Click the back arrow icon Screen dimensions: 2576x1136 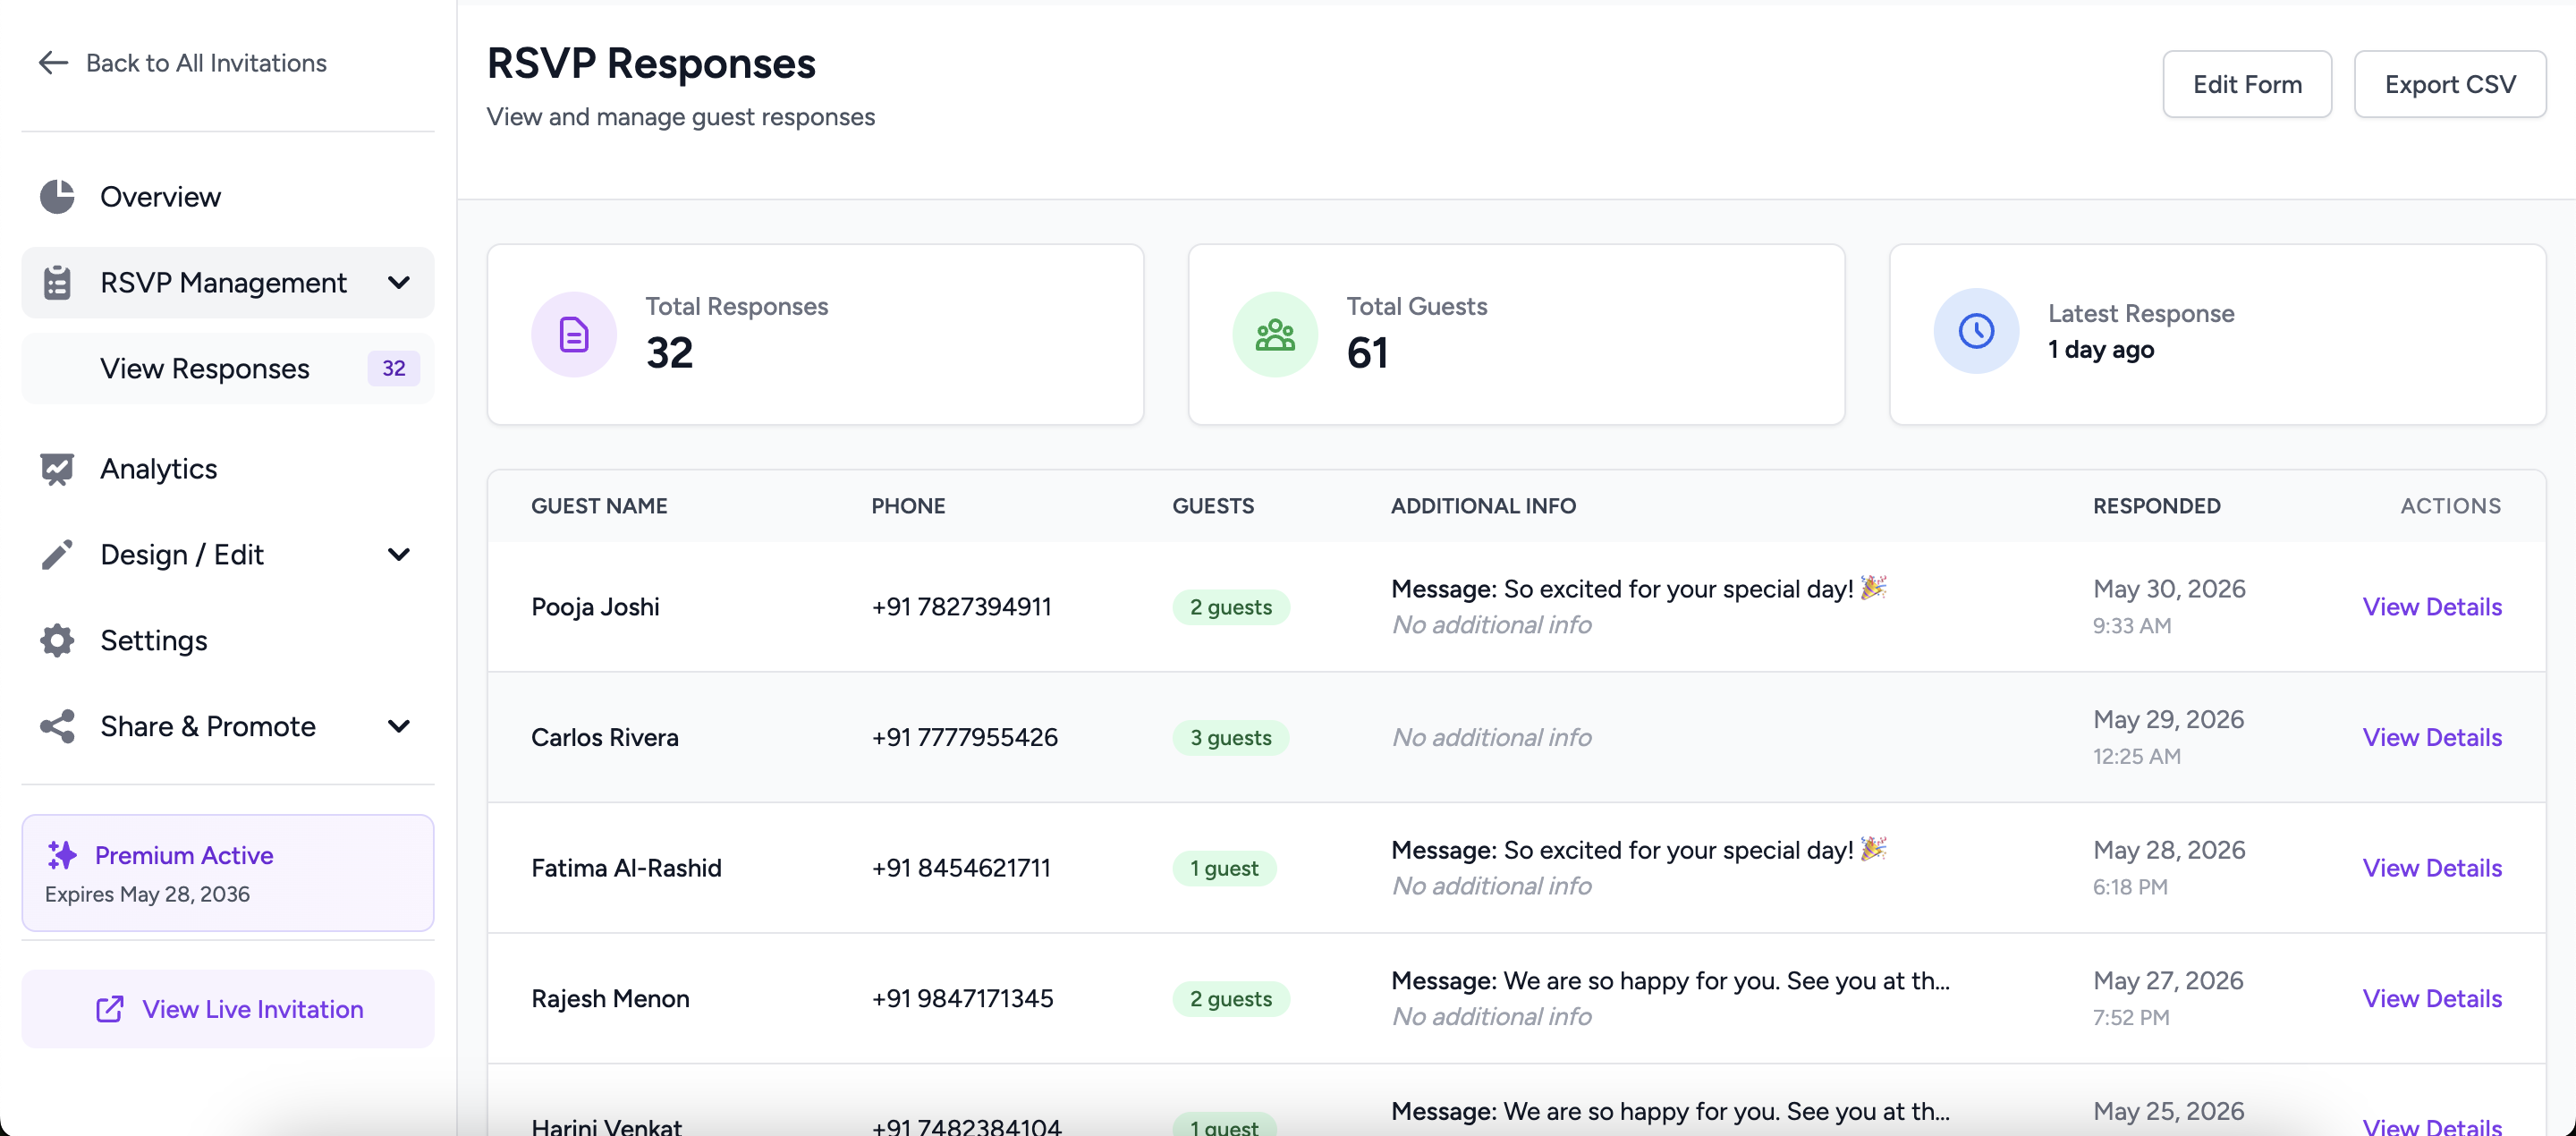point(53,63)
